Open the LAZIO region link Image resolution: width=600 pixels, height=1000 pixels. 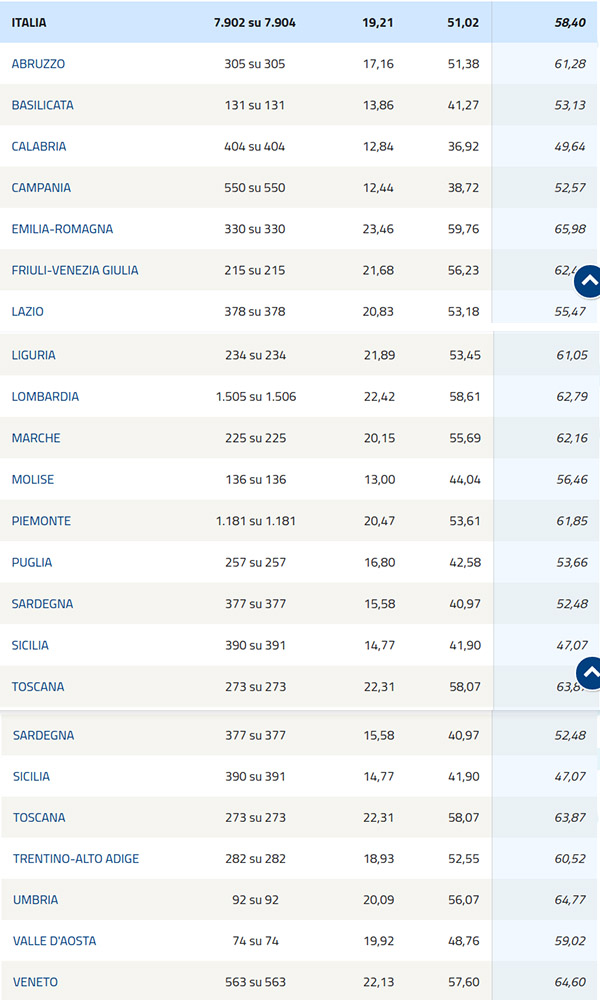pos(28,312)
